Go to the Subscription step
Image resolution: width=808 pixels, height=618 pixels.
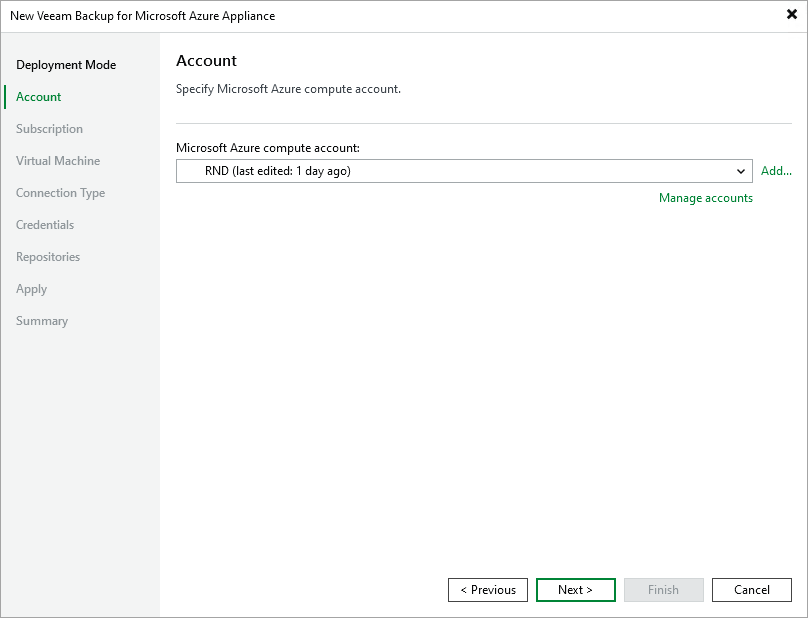49,129
